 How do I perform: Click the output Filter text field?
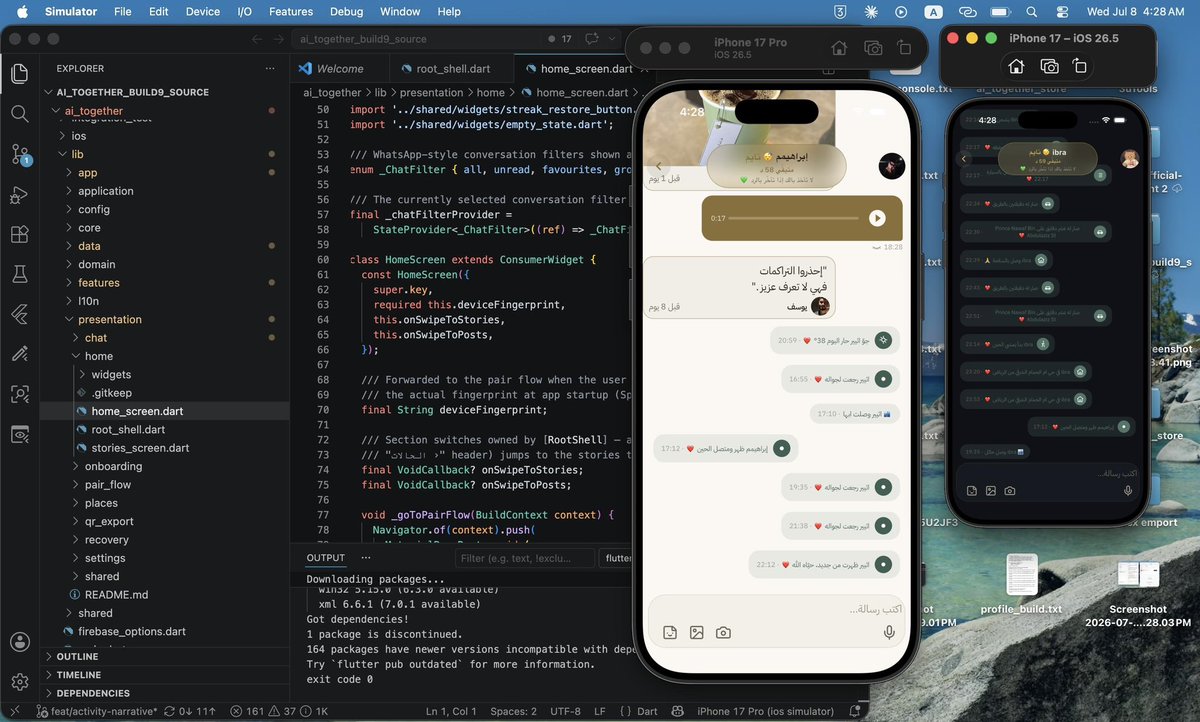pos(525,558)
